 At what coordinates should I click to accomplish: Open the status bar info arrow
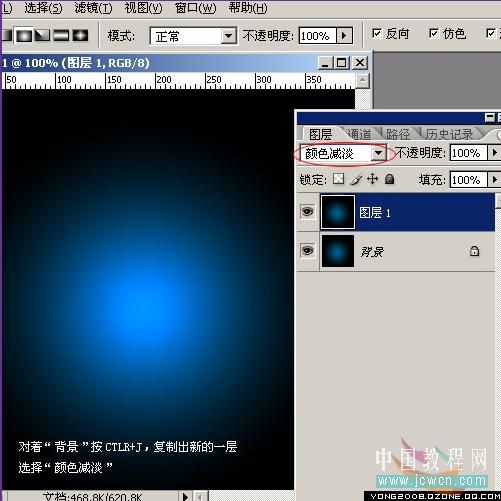coord(185,496)
